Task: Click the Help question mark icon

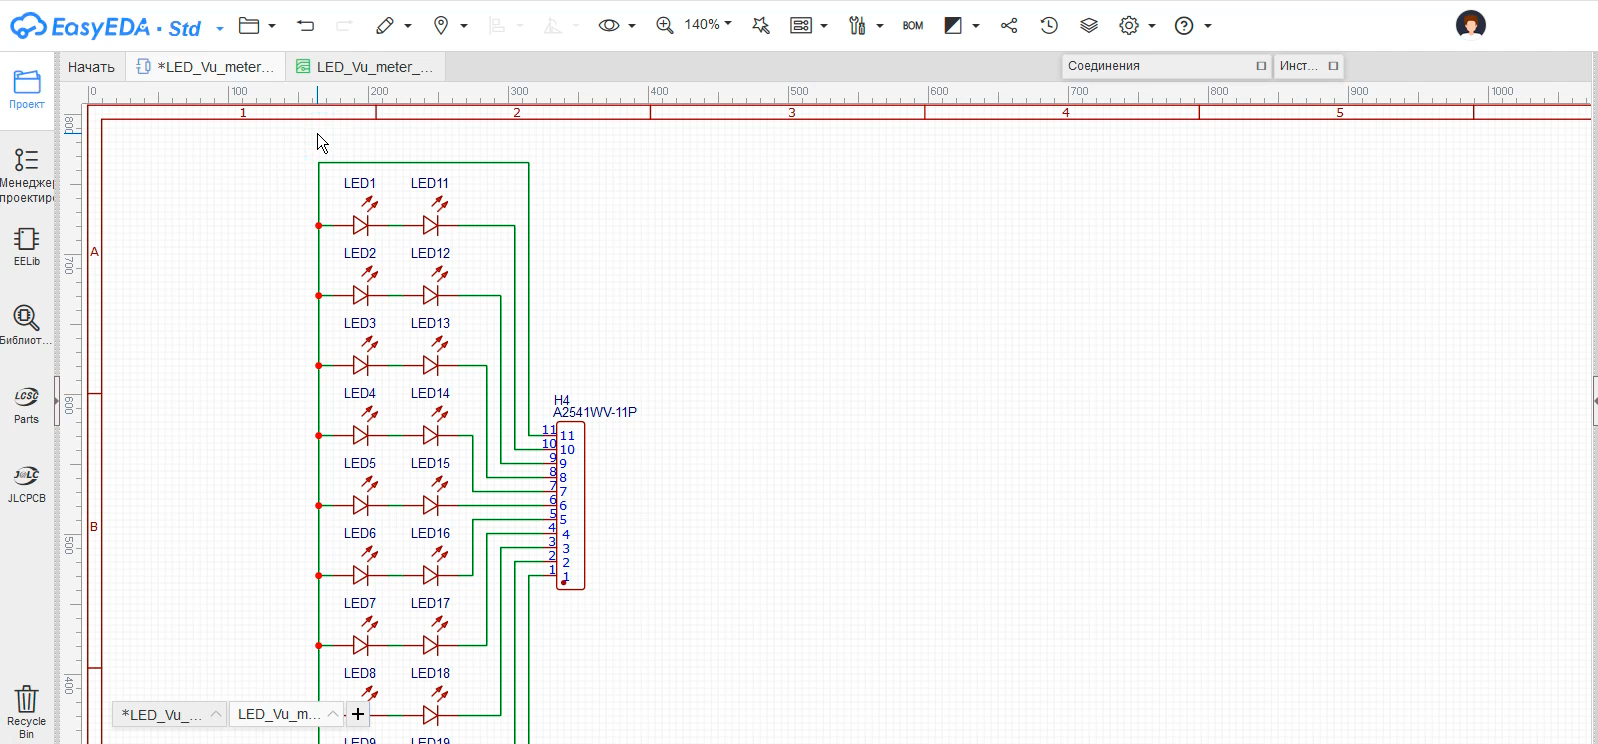Action: point(1184,25)
